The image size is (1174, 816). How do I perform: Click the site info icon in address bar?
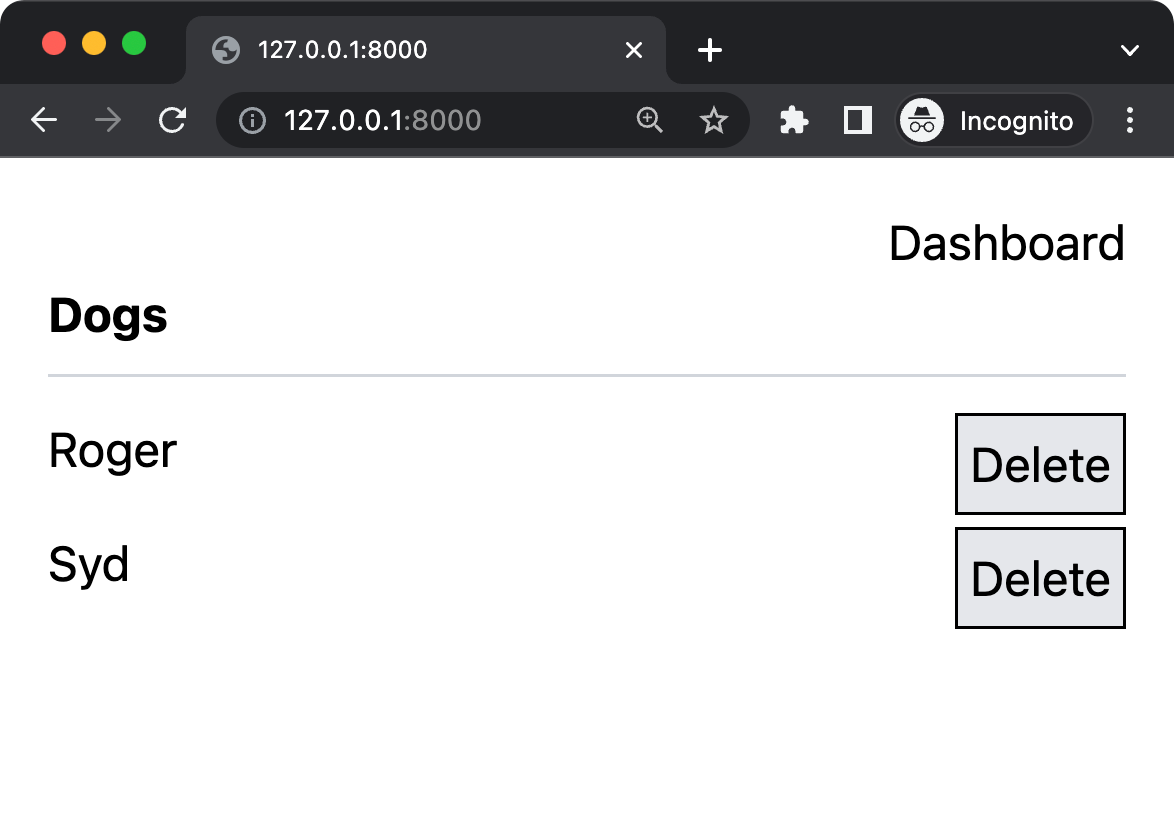252,121
